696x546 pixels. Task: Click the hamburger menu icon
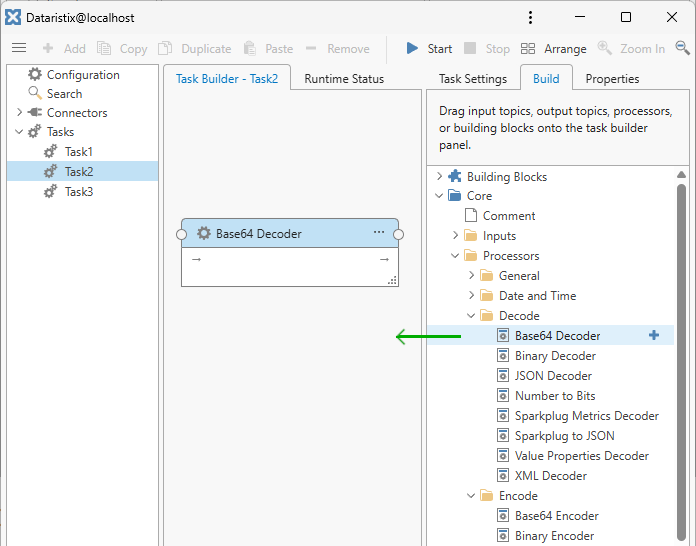(18, 48)
